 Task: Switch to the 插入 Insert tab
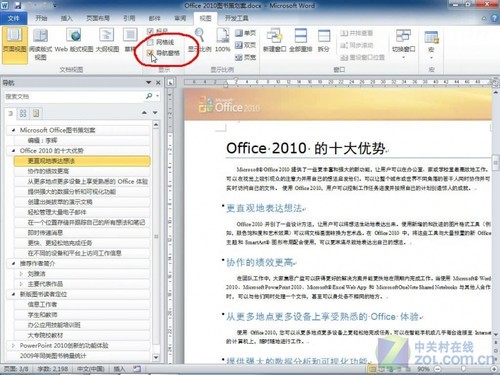tap(66, 18)
